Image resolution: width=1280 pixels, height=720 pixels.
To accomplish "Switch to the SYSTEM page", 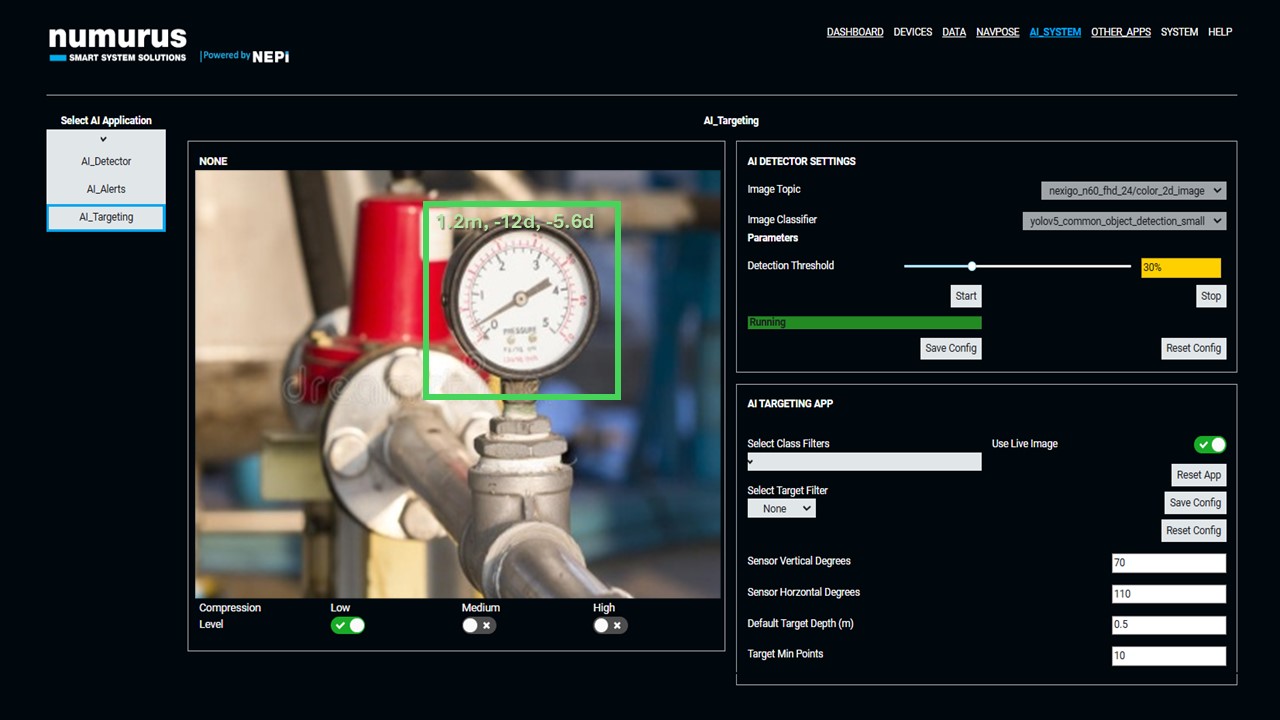I will 1179,31.
